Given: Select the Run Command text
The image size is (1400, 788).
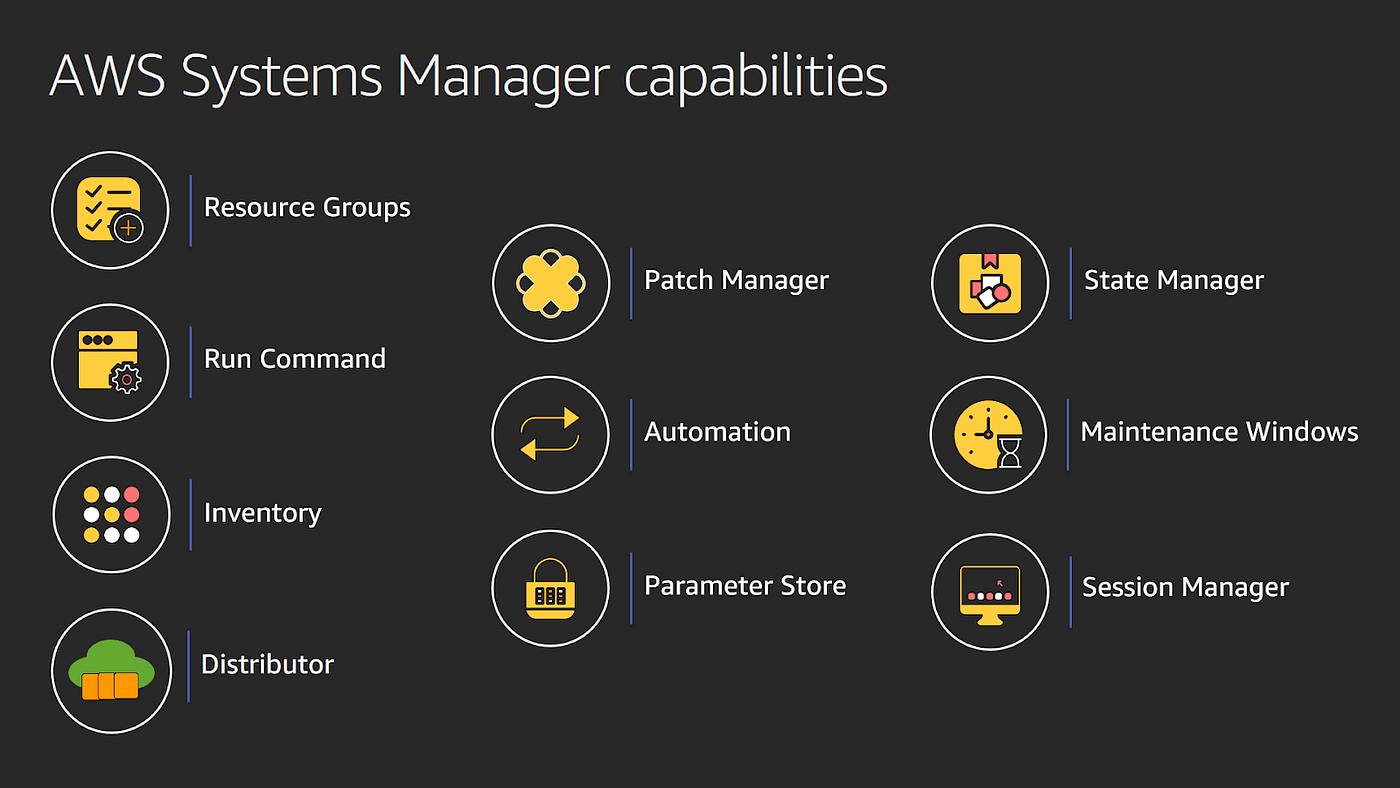Looking at the screenshot, I should pos(294,359).
